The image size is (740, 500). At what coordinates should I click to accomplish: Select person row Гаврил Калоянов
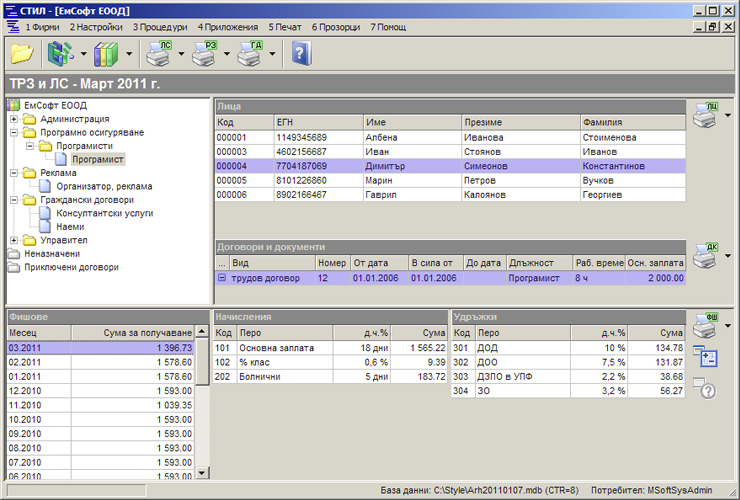pyautogui.click(x=450, y=195)
